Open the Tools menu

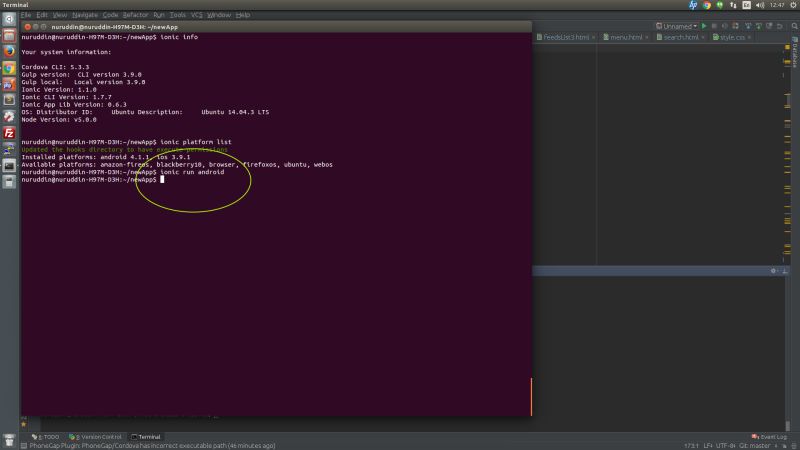pos(178,15)
